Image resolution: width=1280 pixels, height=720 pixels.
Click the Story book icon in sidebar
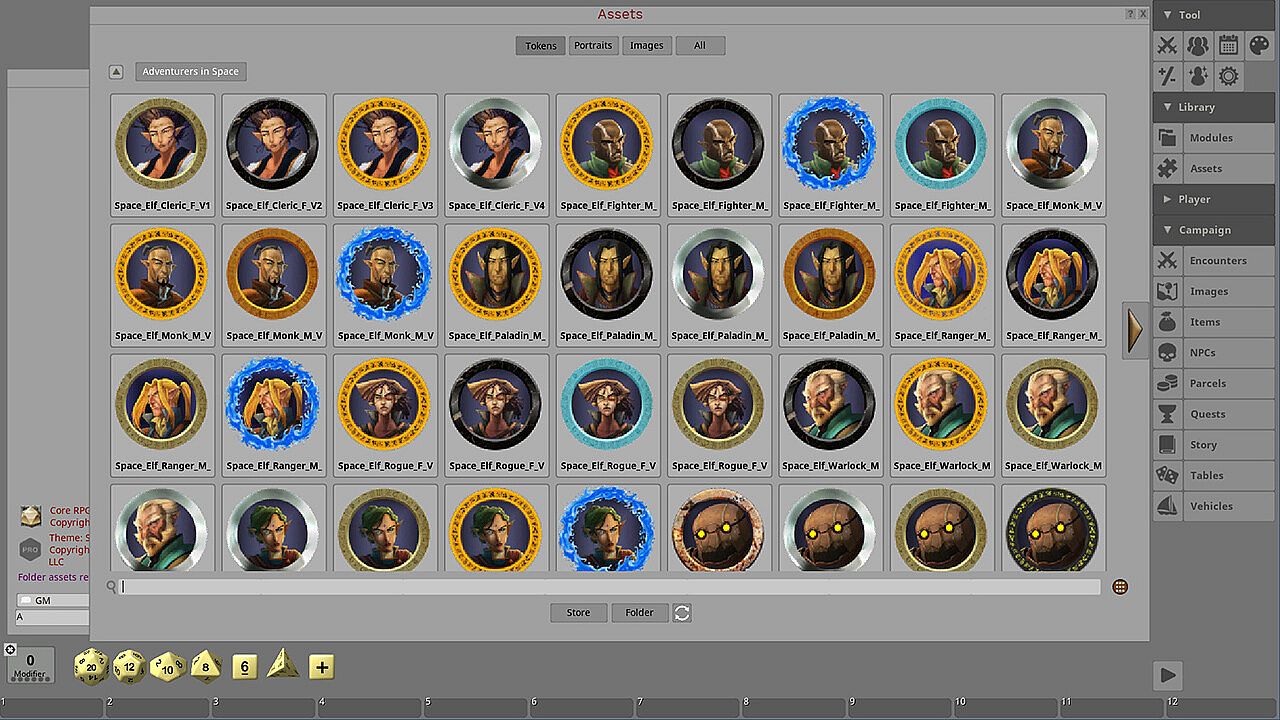click(x=1167, y=444)
